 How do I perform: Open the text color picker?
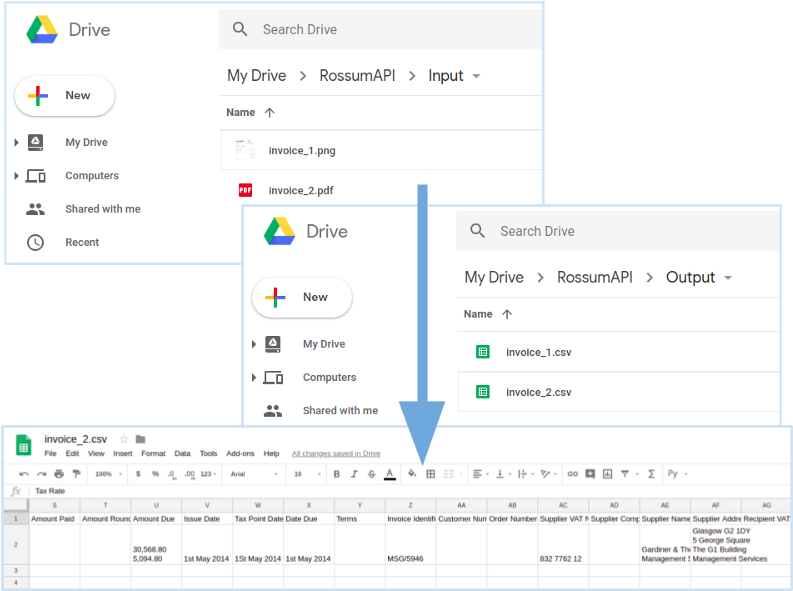coord(390,474)
